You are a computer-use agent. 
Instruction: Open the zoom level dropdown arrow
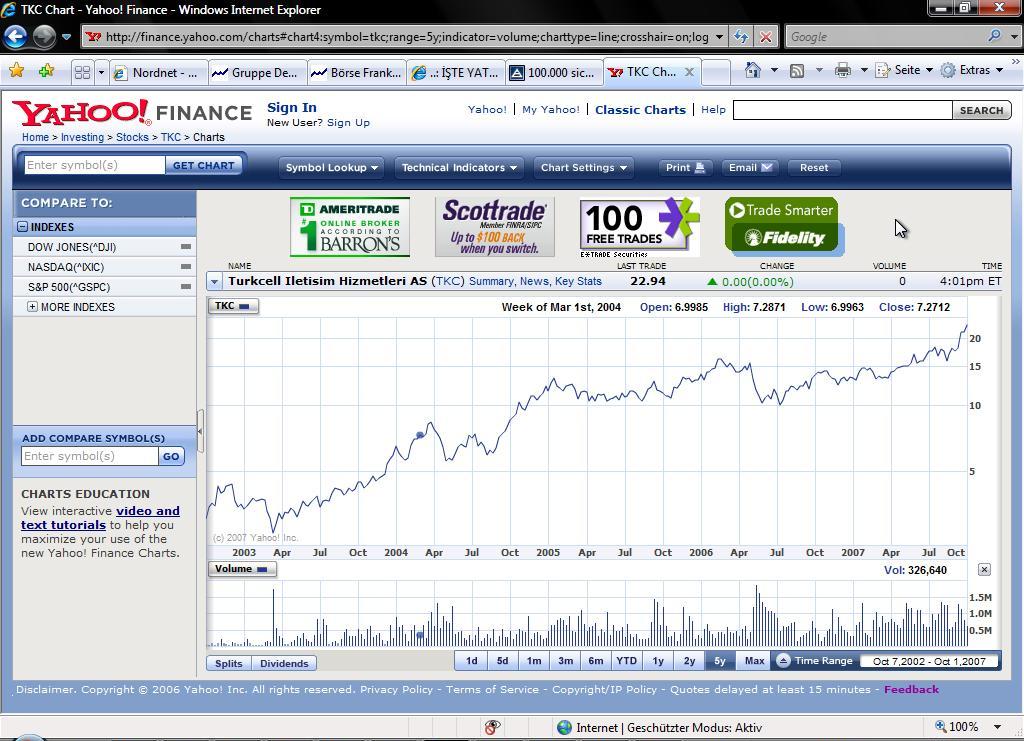tap(997, 727)
